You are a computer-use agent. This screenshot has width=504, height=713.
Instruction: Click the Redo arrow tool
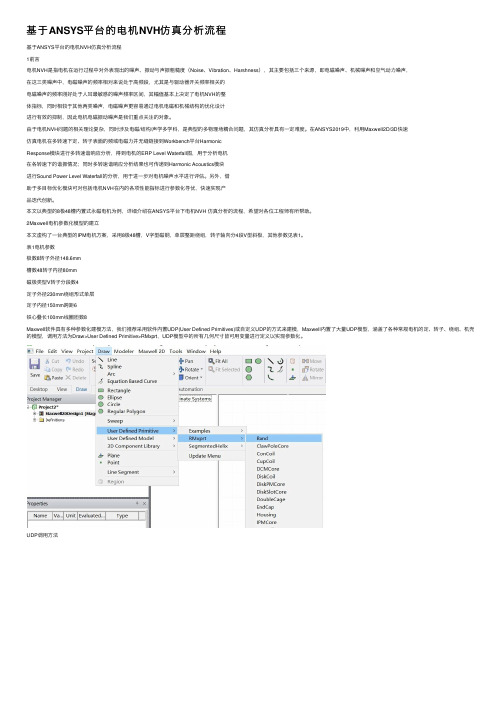pos(75,369)
